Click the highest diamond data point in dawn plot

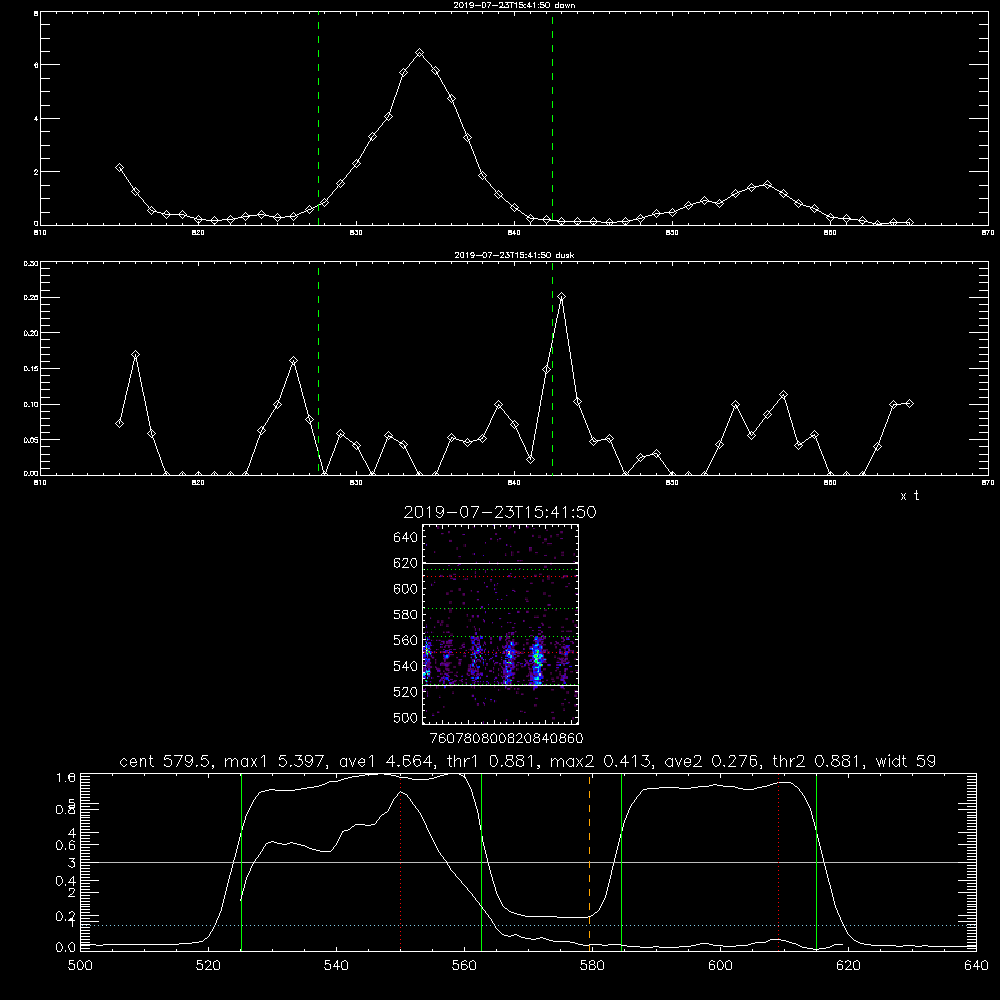pyautogui.click(x=420, y=53)
